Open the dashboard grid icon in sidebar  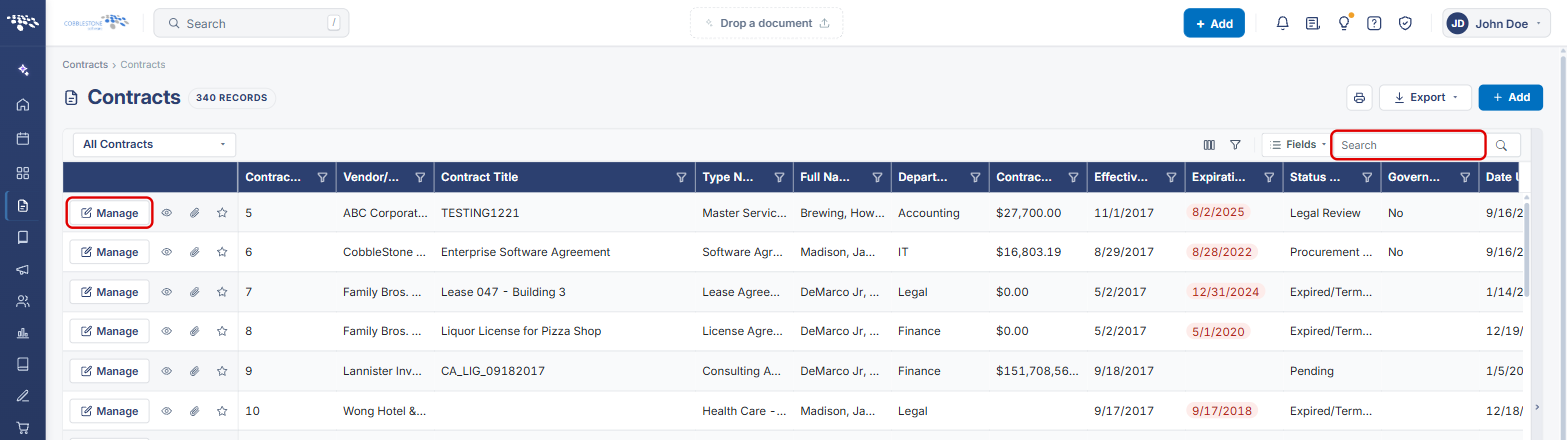pyautogui.click(x=23, y=173)
